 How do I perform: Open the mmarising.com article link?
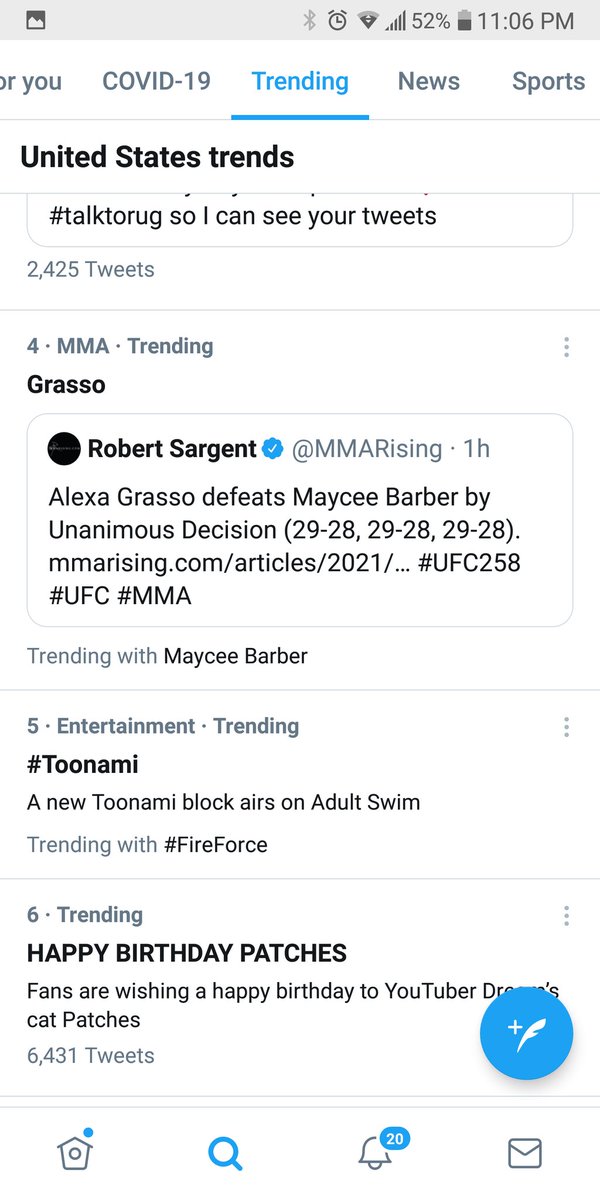pyautogui.click(x=228, y=563)
